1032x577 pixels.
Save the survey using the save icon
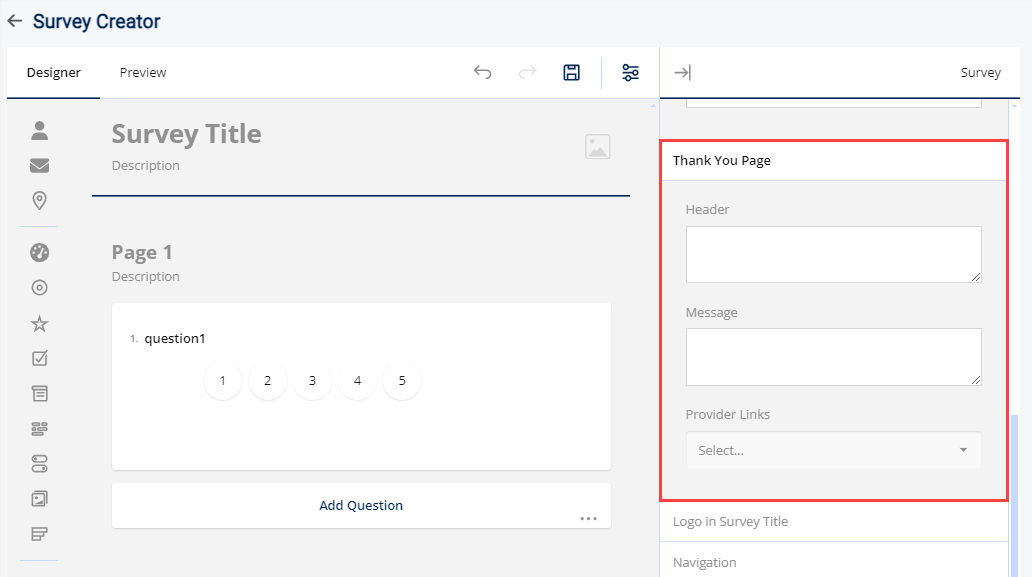(571, 72)
